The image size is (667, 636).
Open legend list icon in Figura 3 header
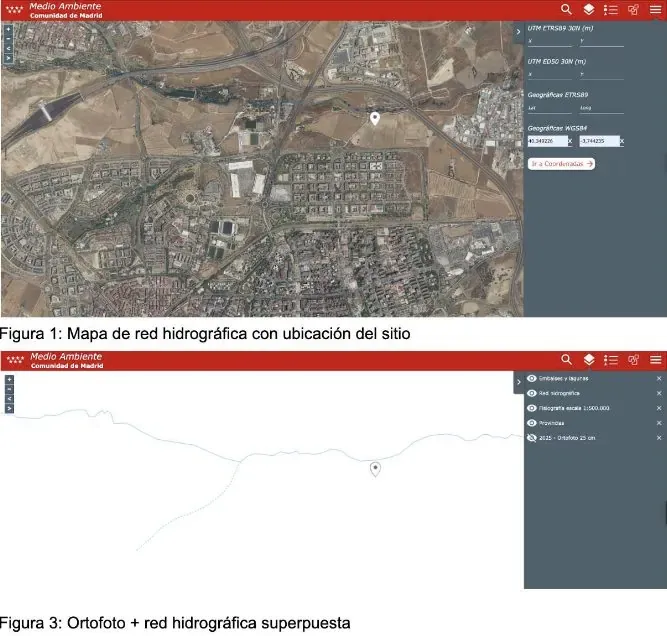click(611, 360)
